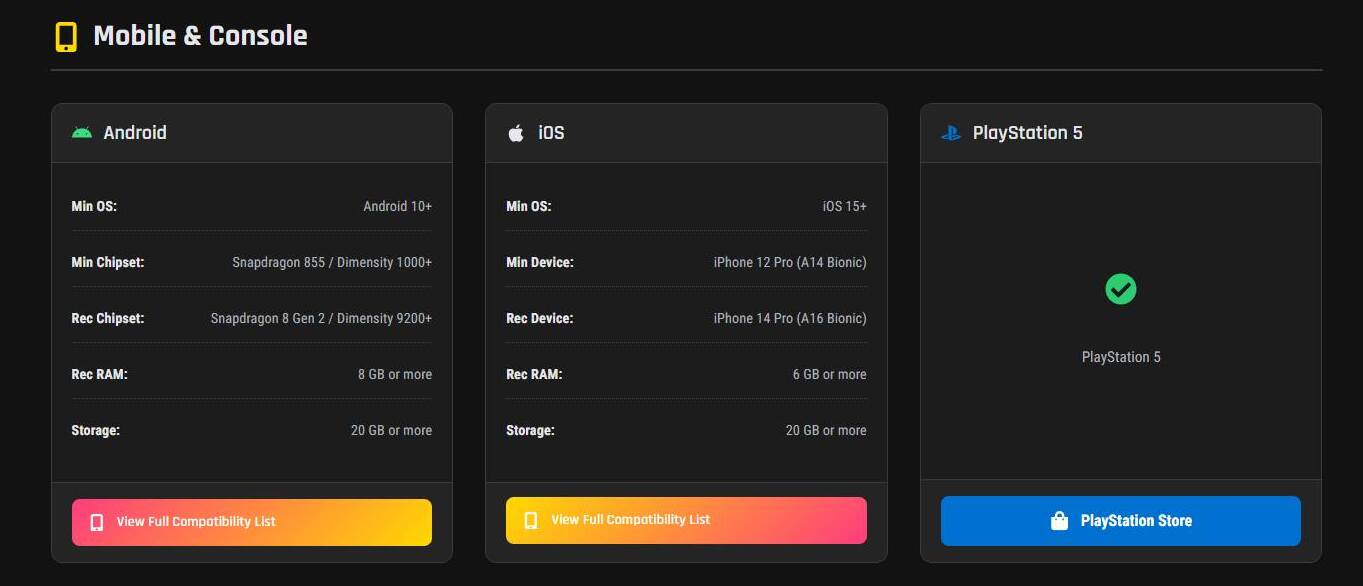Click the Snapdragon 855 / Dimensity 1000+ value
The image size is (1363, 586).
332,262
